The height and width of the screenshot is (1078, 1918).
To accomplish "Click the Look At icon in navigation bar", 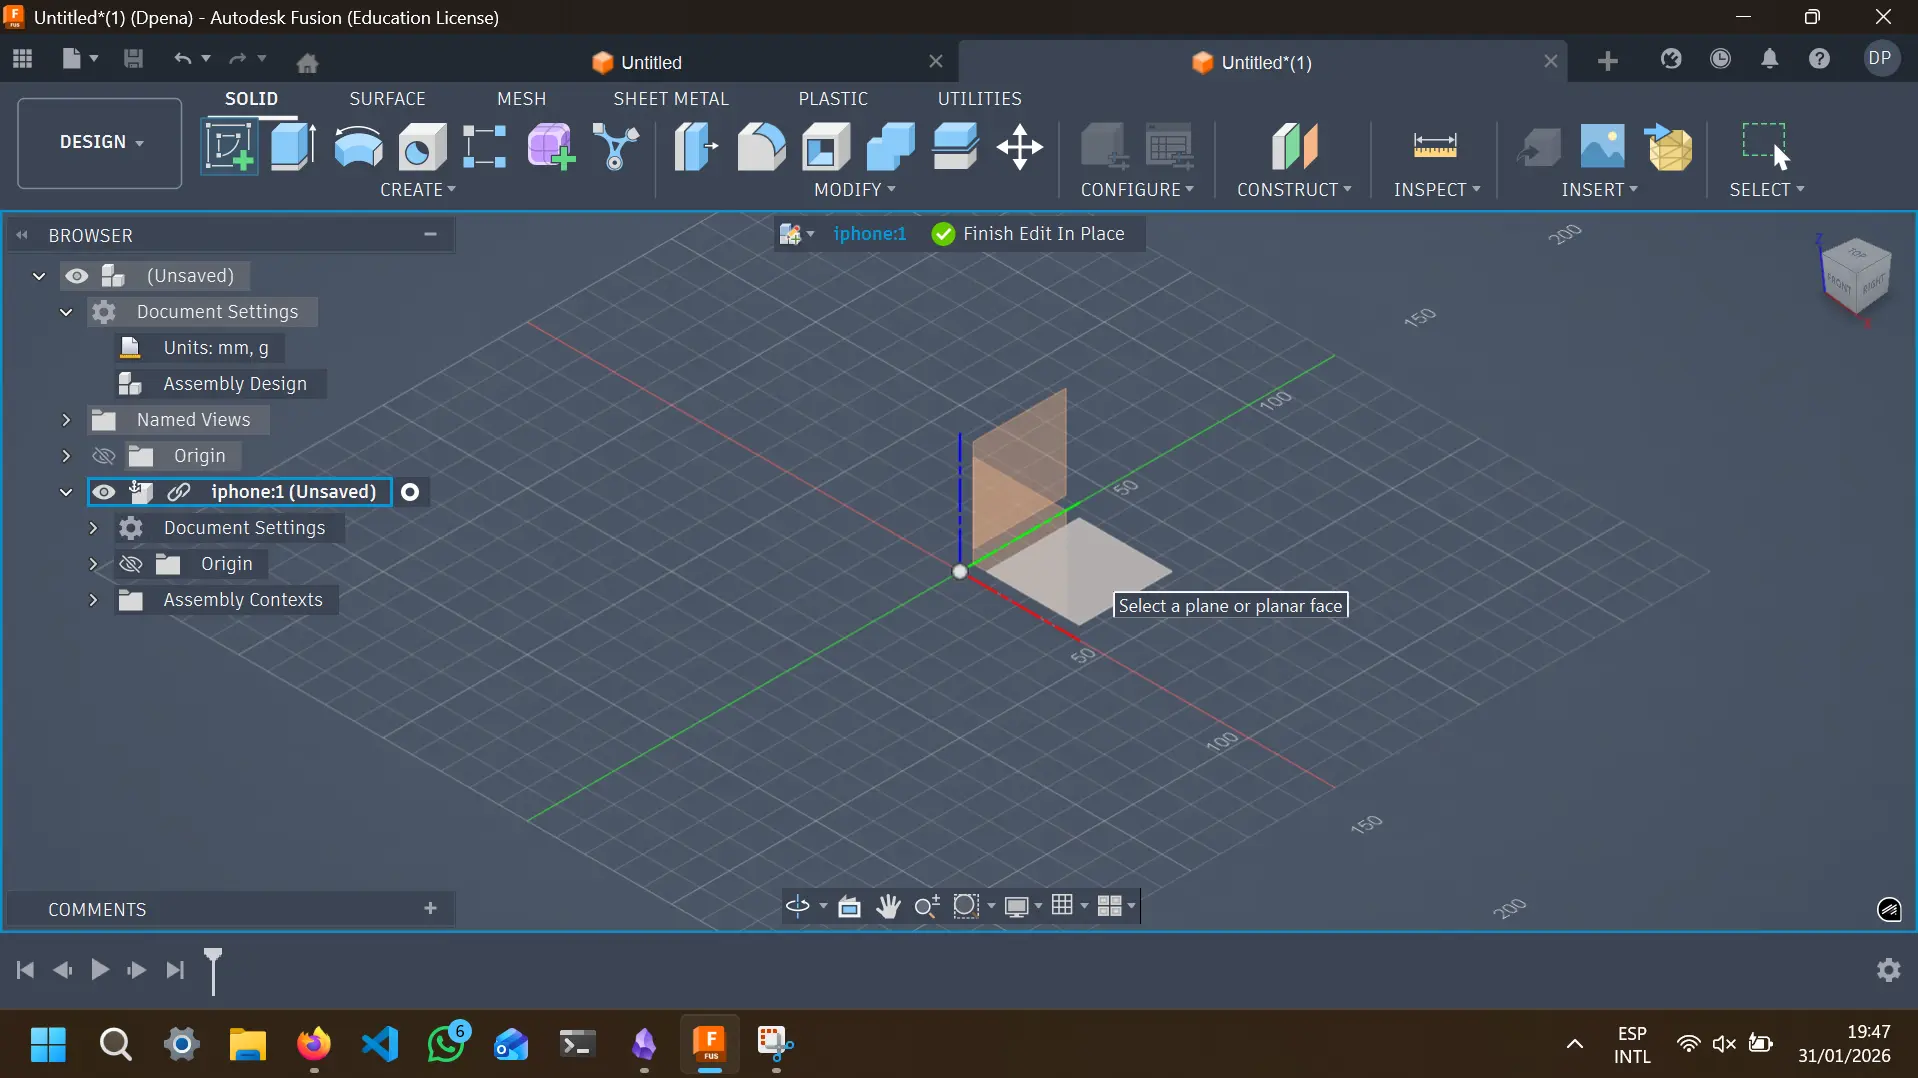I will (849, 906).
